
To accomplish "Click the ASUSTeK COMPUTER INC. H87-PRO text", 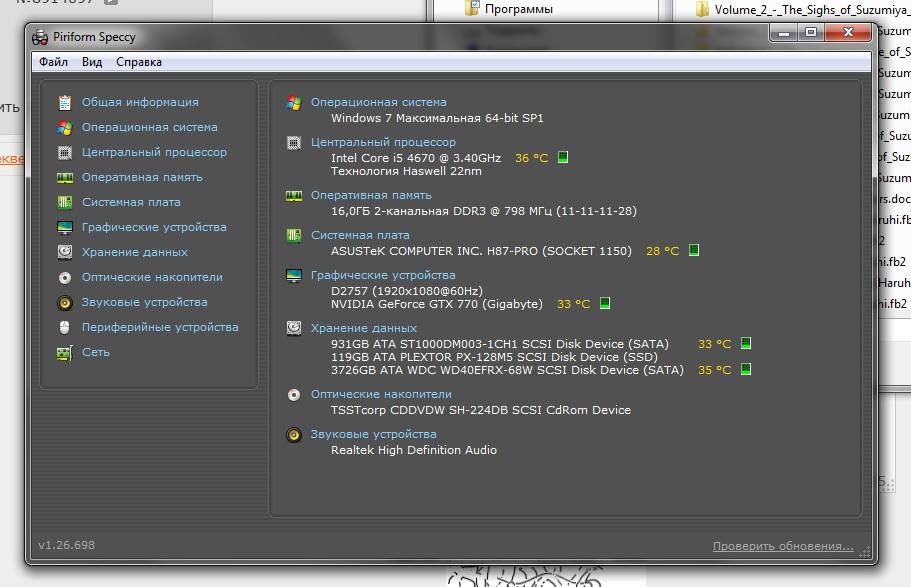I will click(x=481, y=251).
